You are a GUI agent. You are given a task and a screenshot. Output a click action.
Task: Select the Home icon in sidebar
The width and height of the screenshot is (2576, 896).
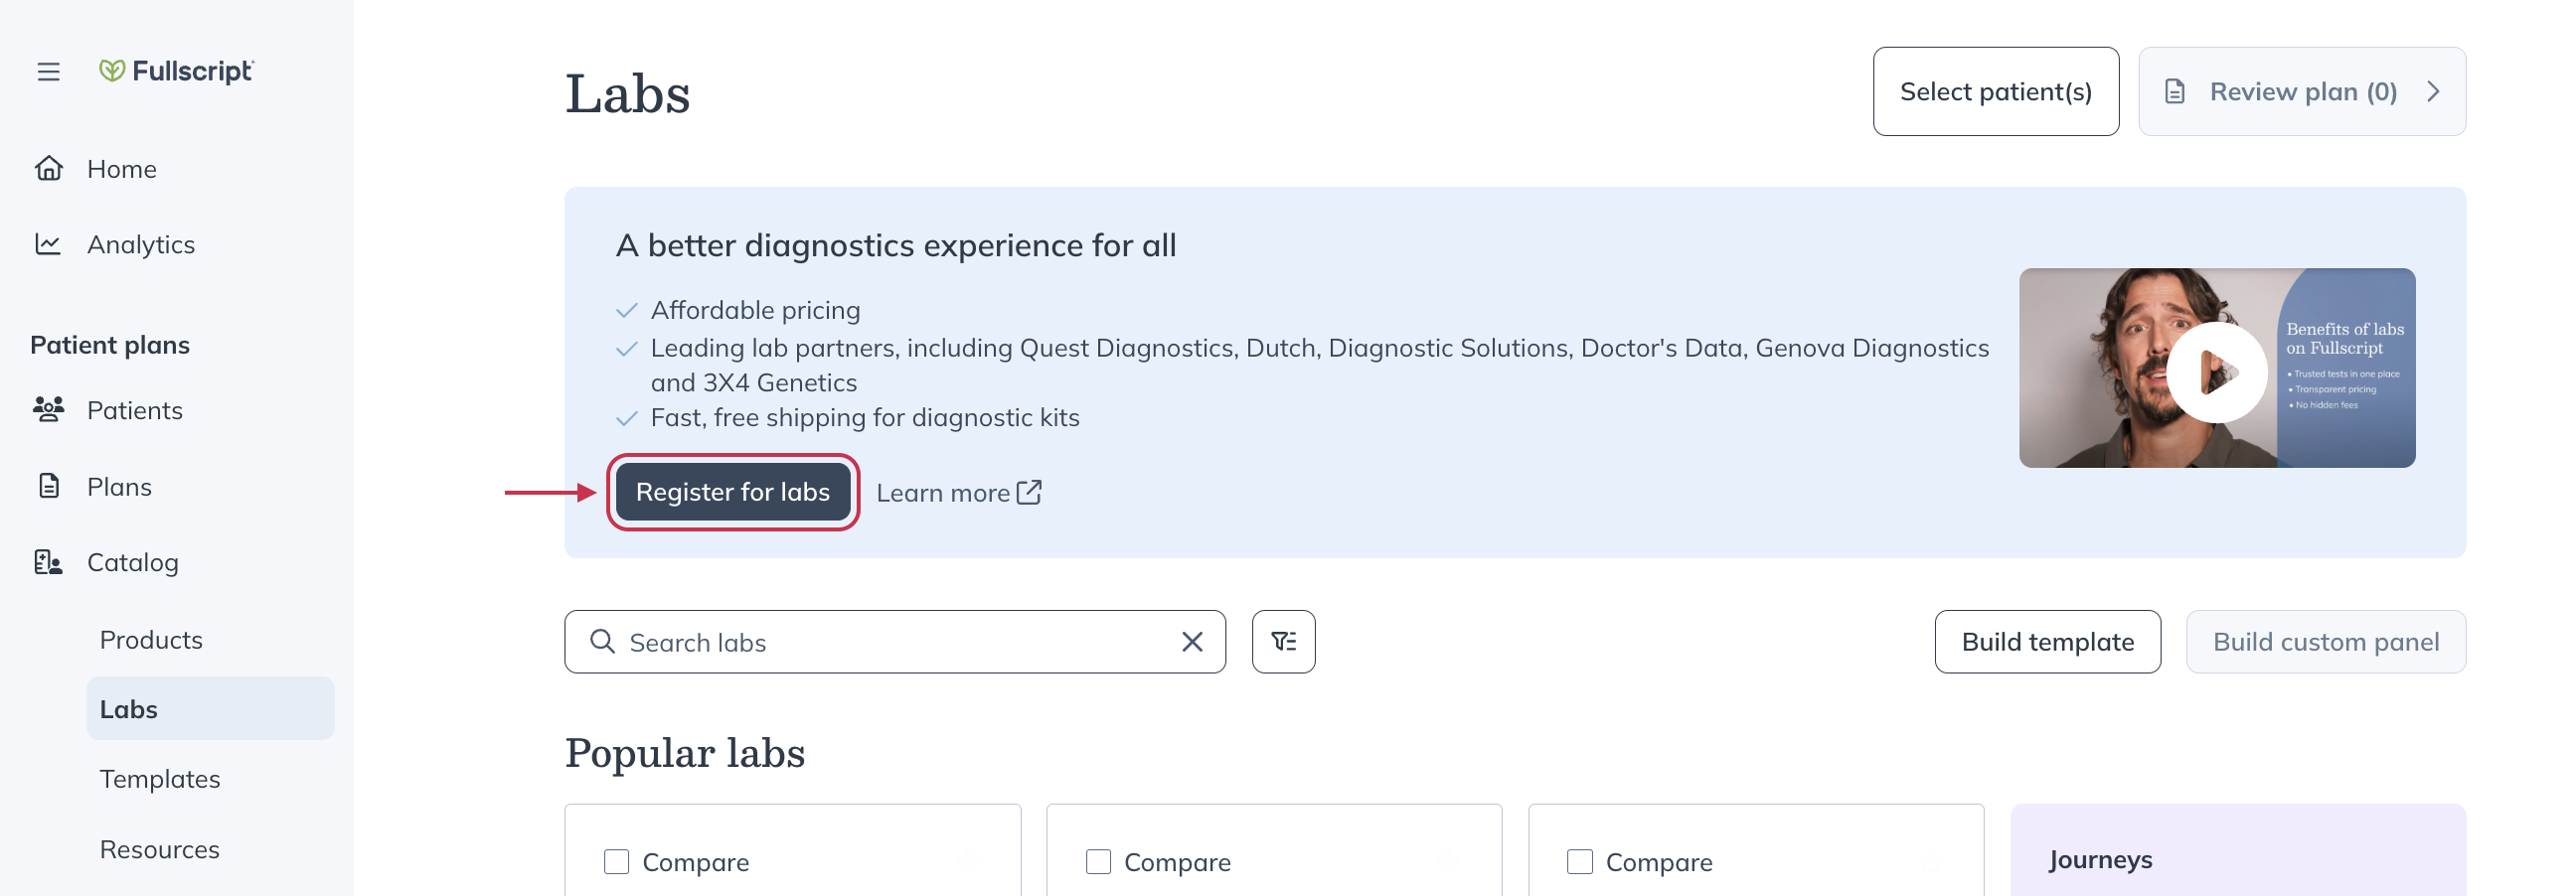(50, 168)
